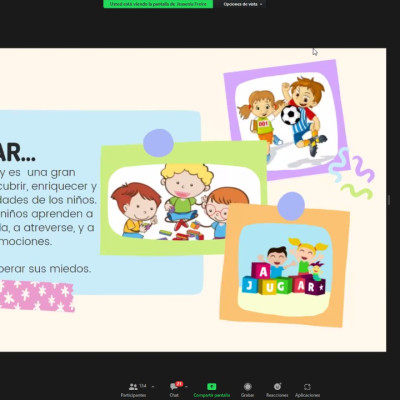Click the purple pin on the orange frame

tap(291, 206)
